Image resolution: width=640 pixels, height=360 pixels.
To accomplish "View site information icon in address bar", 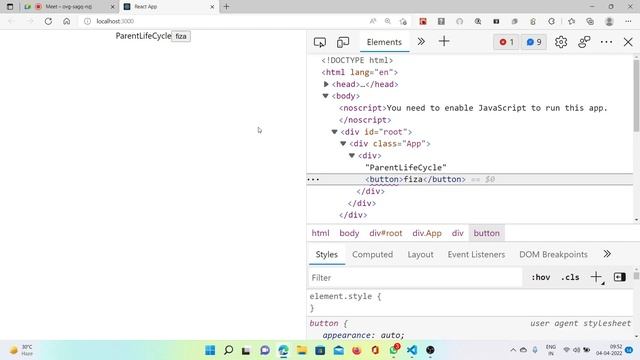I will point(87,21).
